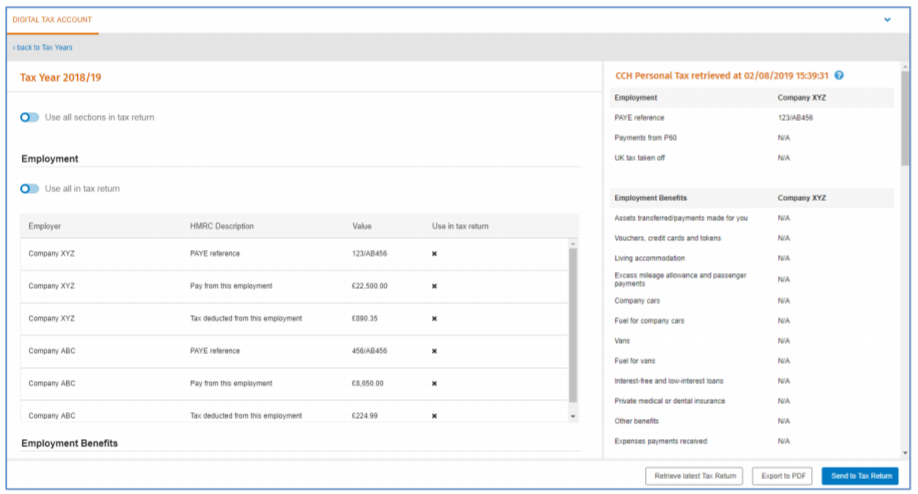Select the value £22,500.00

(x=369, y=286)
